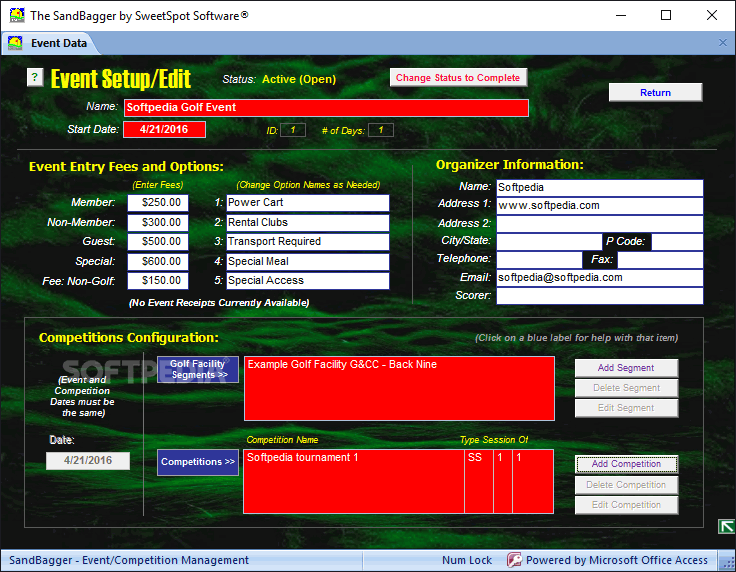Click the empty Address 2 field

[x=600, y=224]
